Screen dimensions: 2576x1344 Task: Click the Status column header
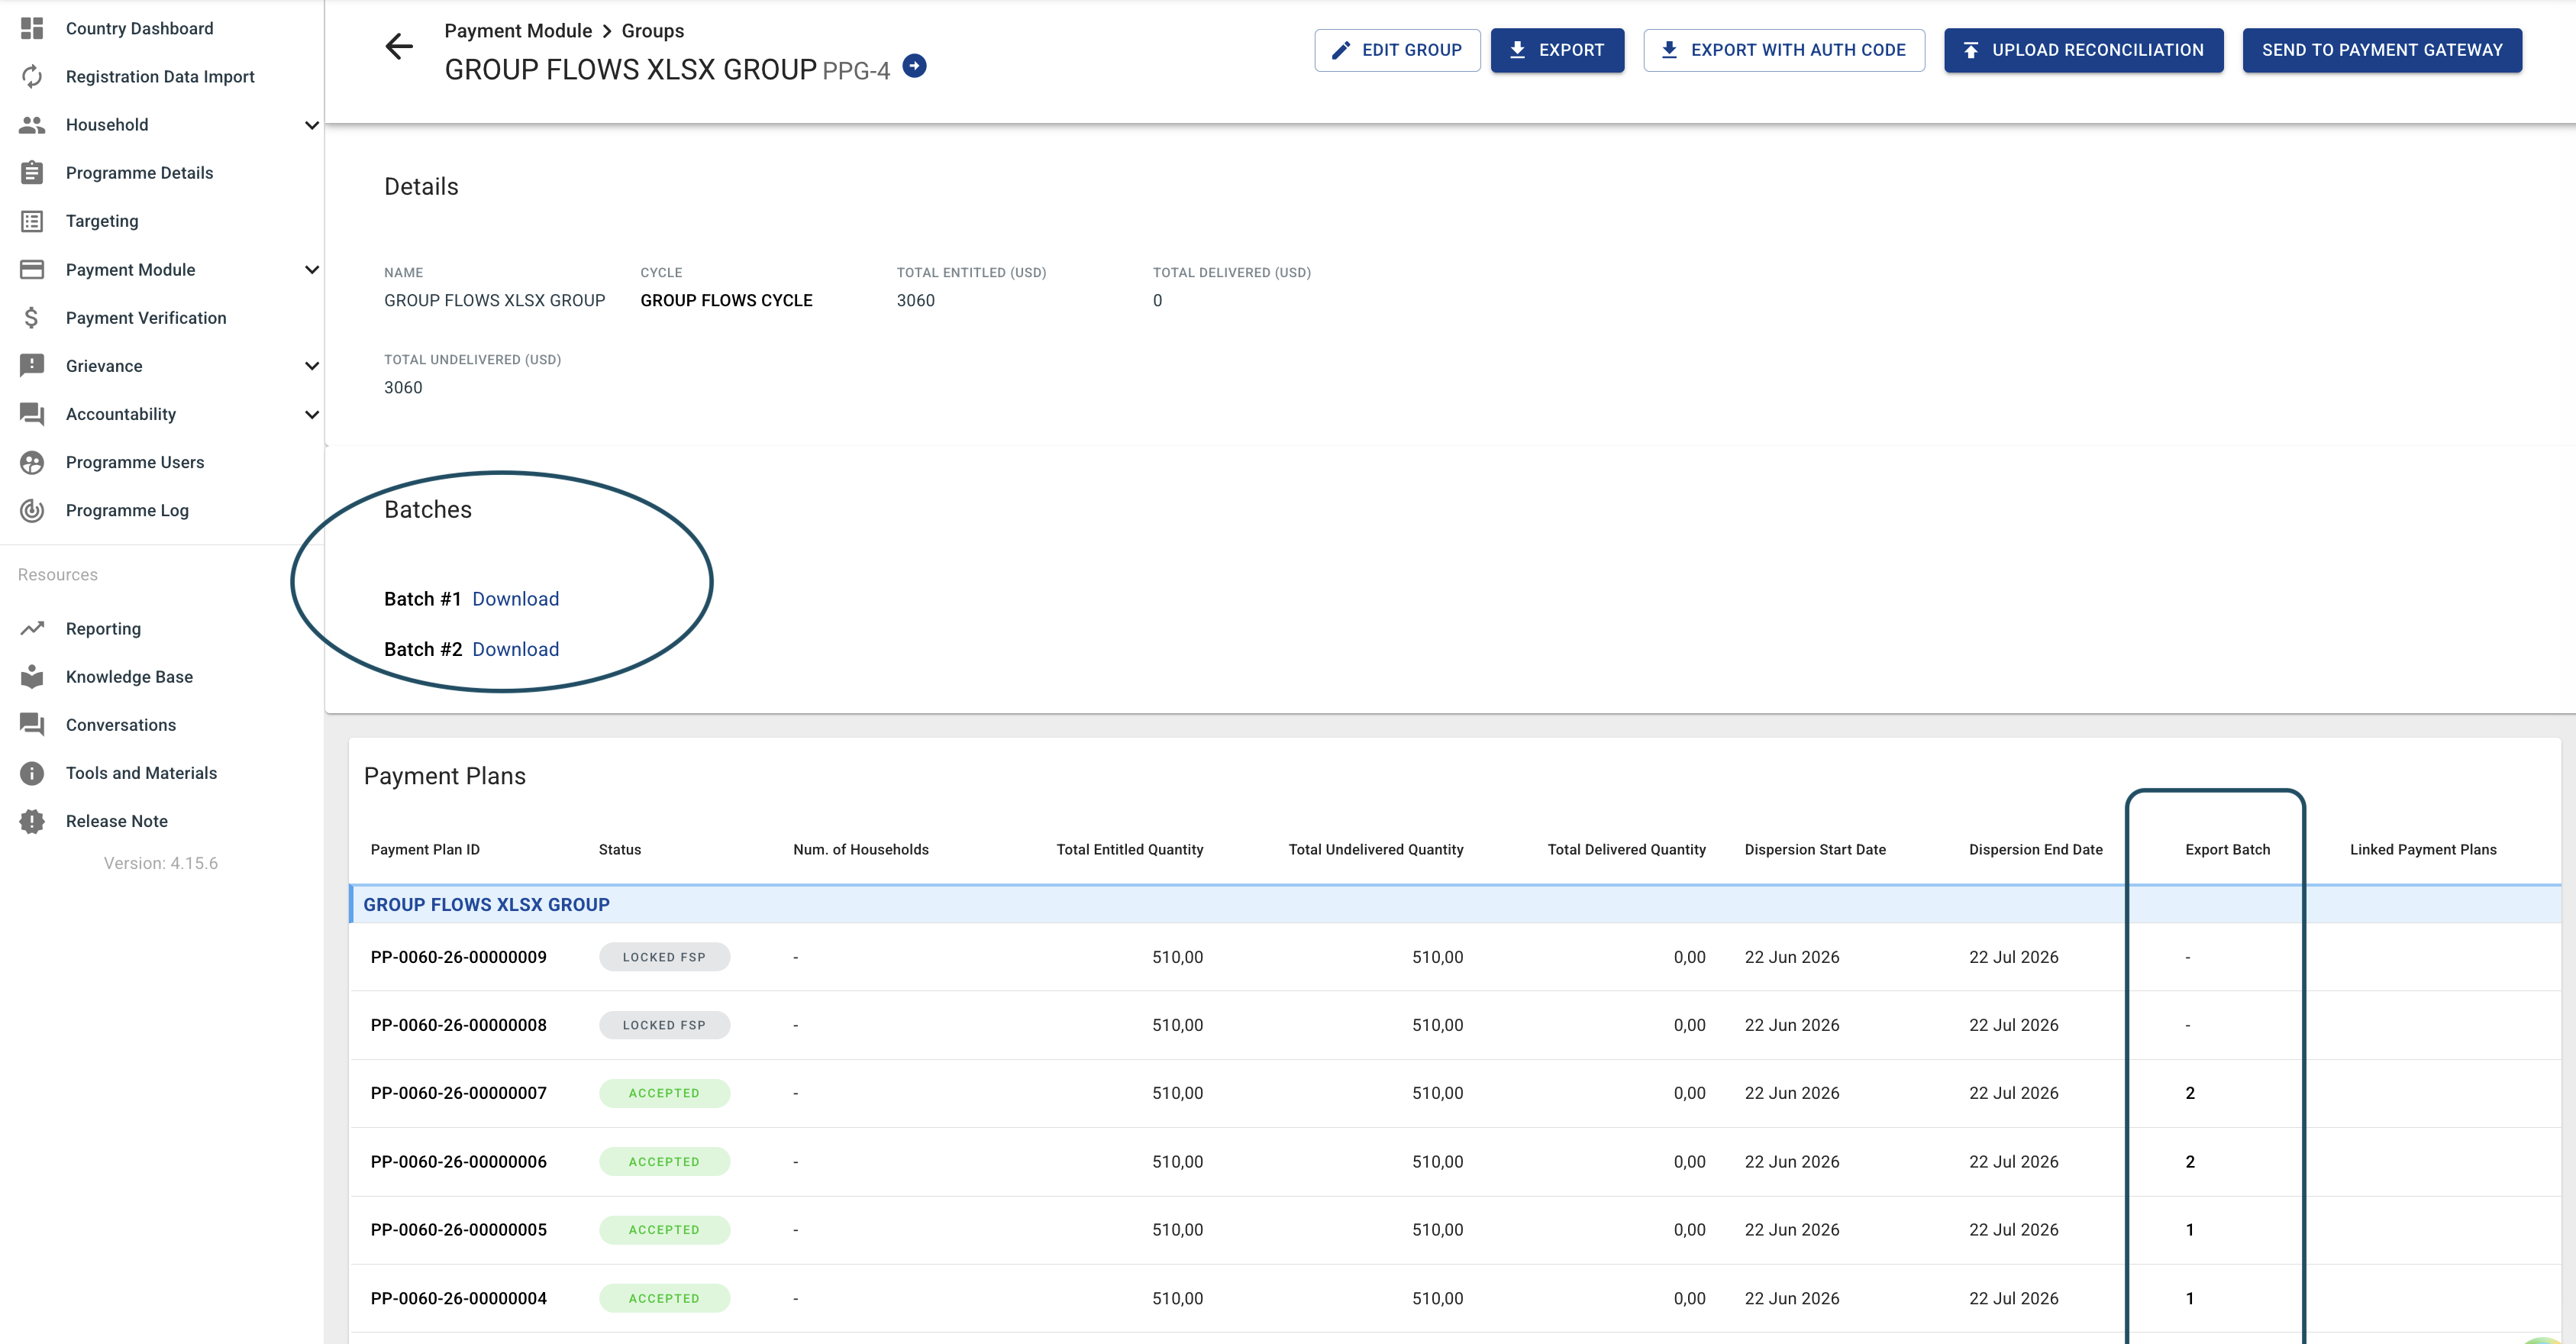click(x=620, y=849)
